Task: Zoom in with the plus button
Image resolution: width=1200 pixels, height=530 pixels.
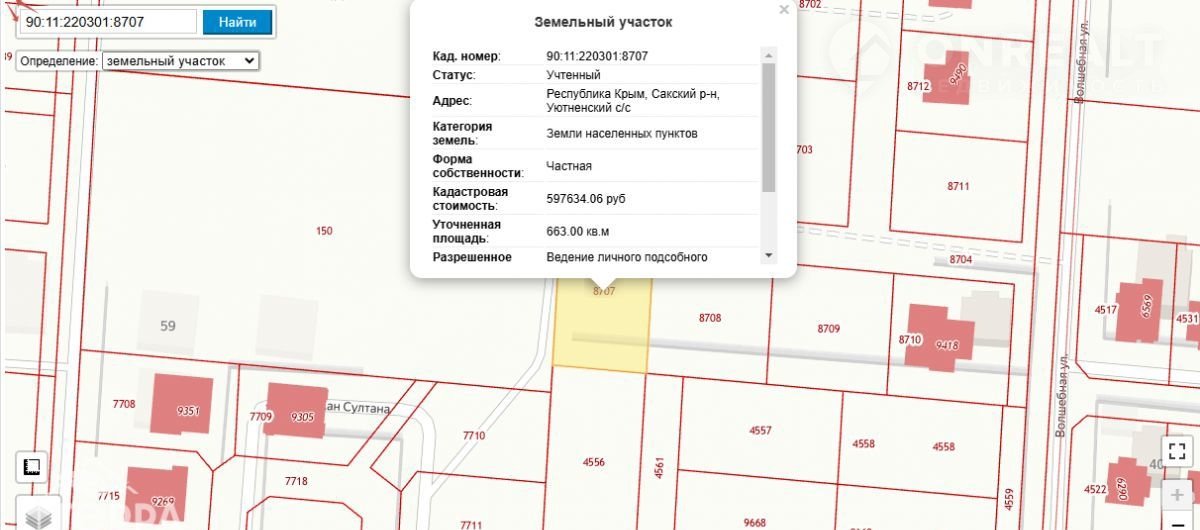Action: (x=1177, y=495)
